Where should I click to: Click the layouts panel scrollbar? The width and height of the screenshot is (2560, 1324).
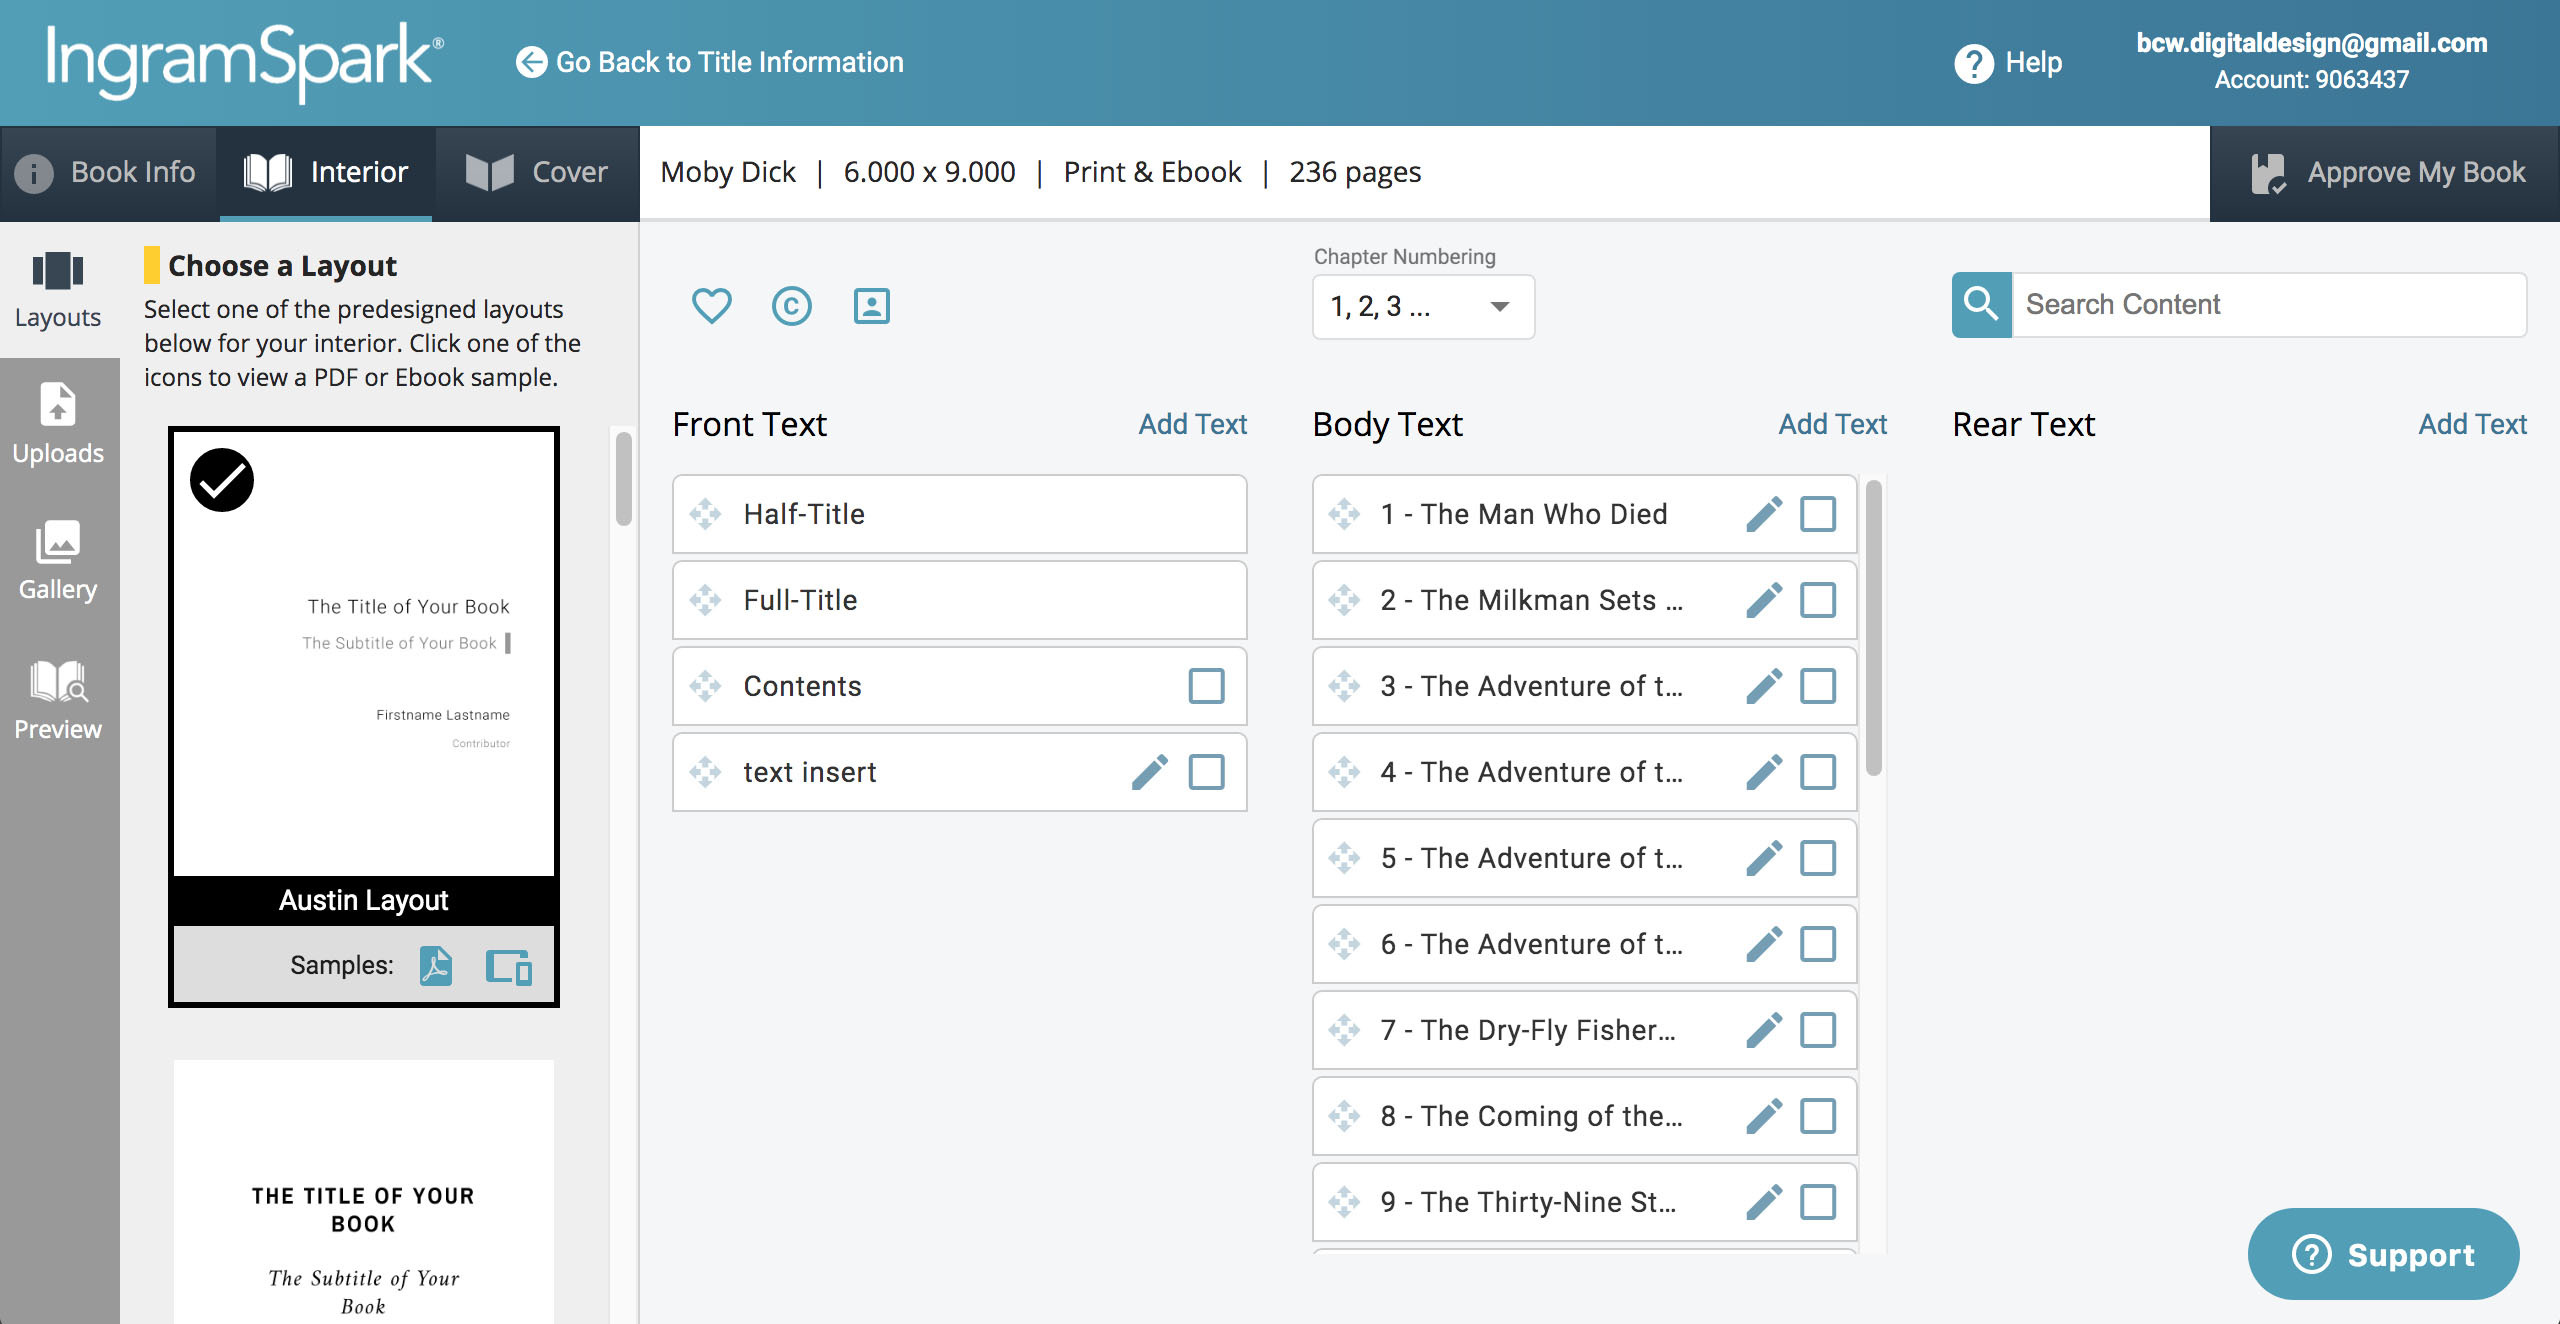624,478
